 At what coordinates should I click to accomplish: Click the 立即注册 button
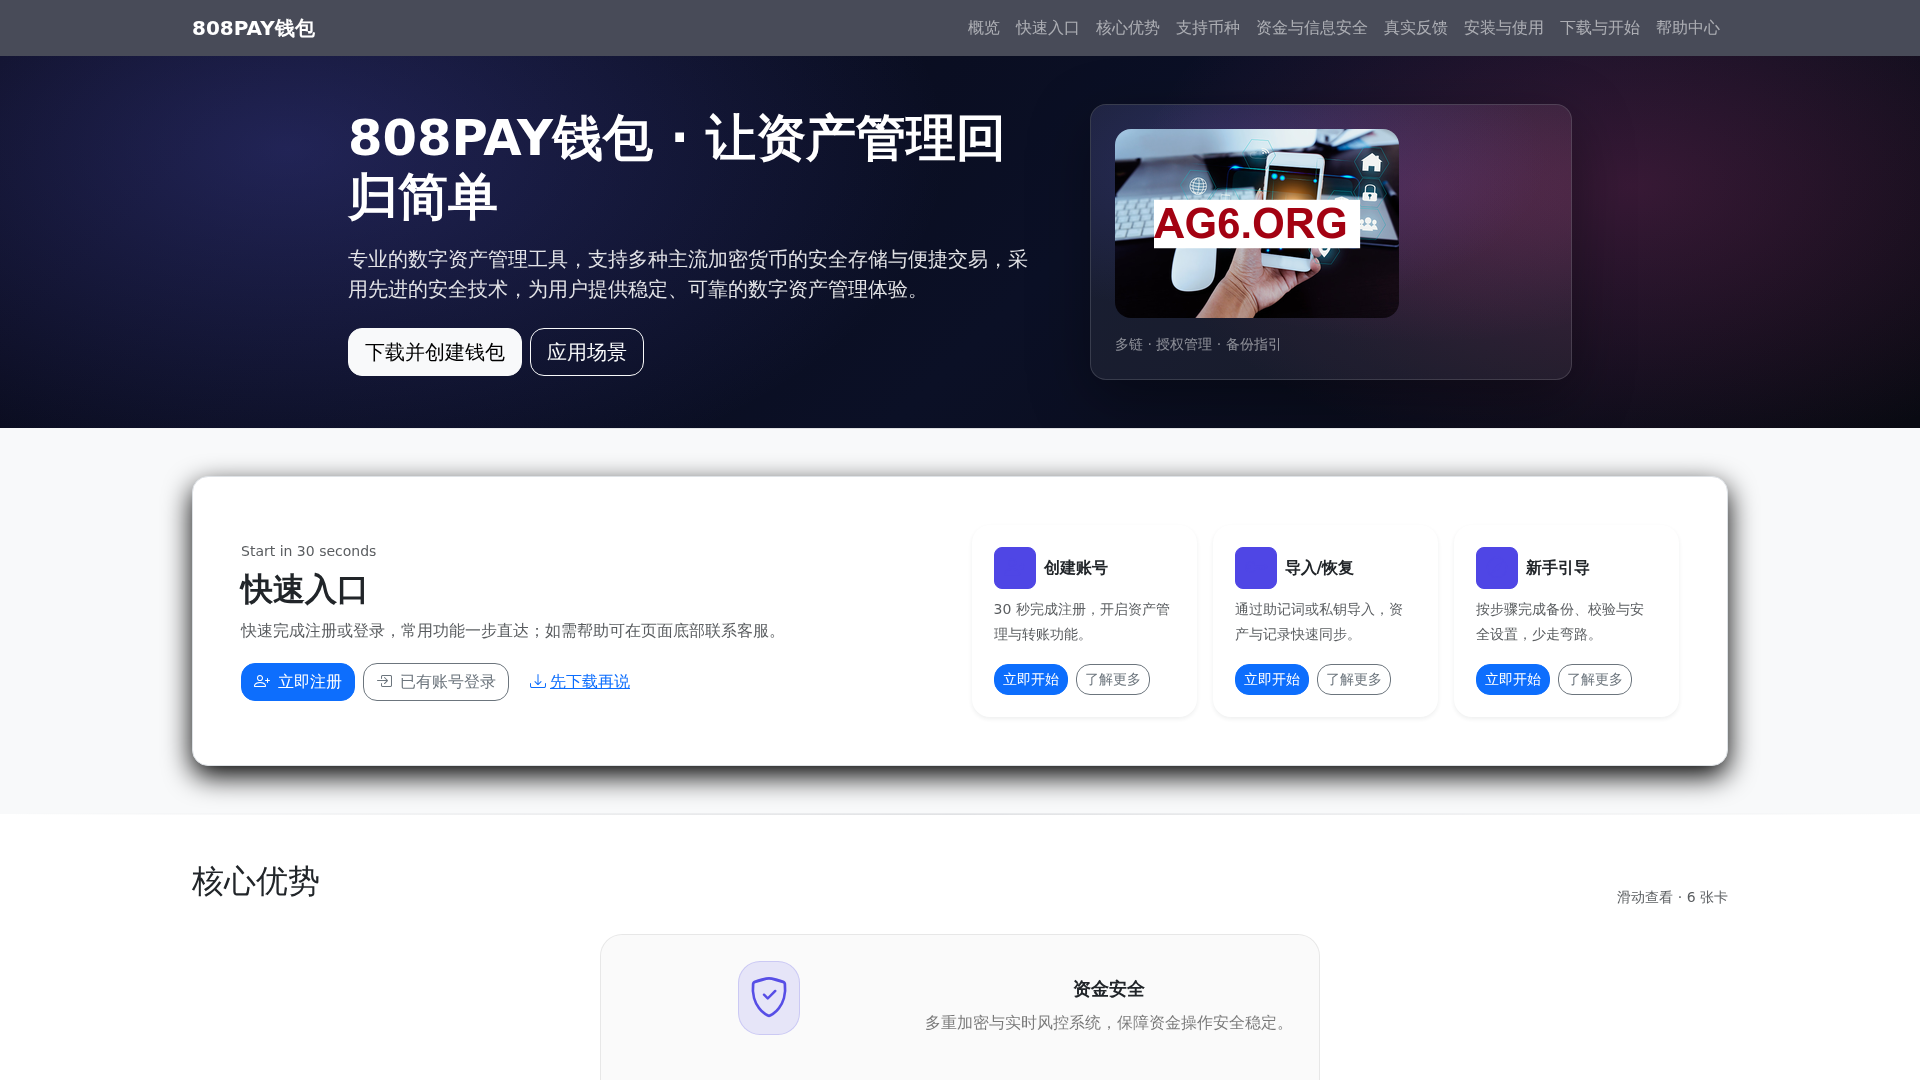click(x=298, y=682)
